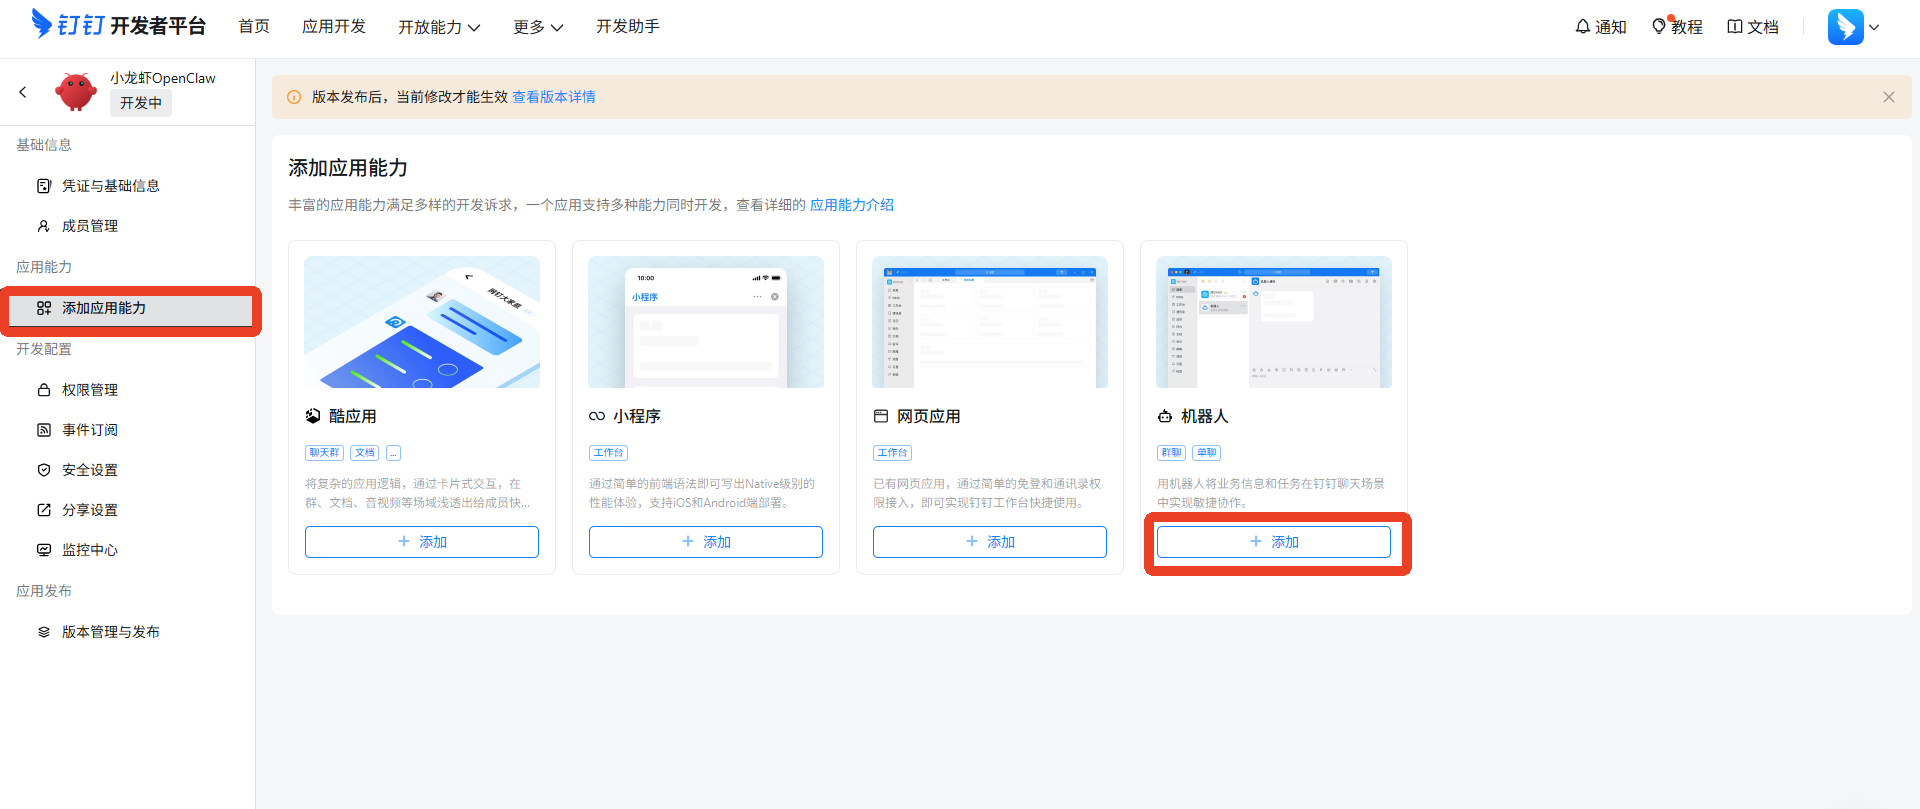Open the user account avatar dropdown
This screenshot has width=1920, height=809.
pos(1853,27)
